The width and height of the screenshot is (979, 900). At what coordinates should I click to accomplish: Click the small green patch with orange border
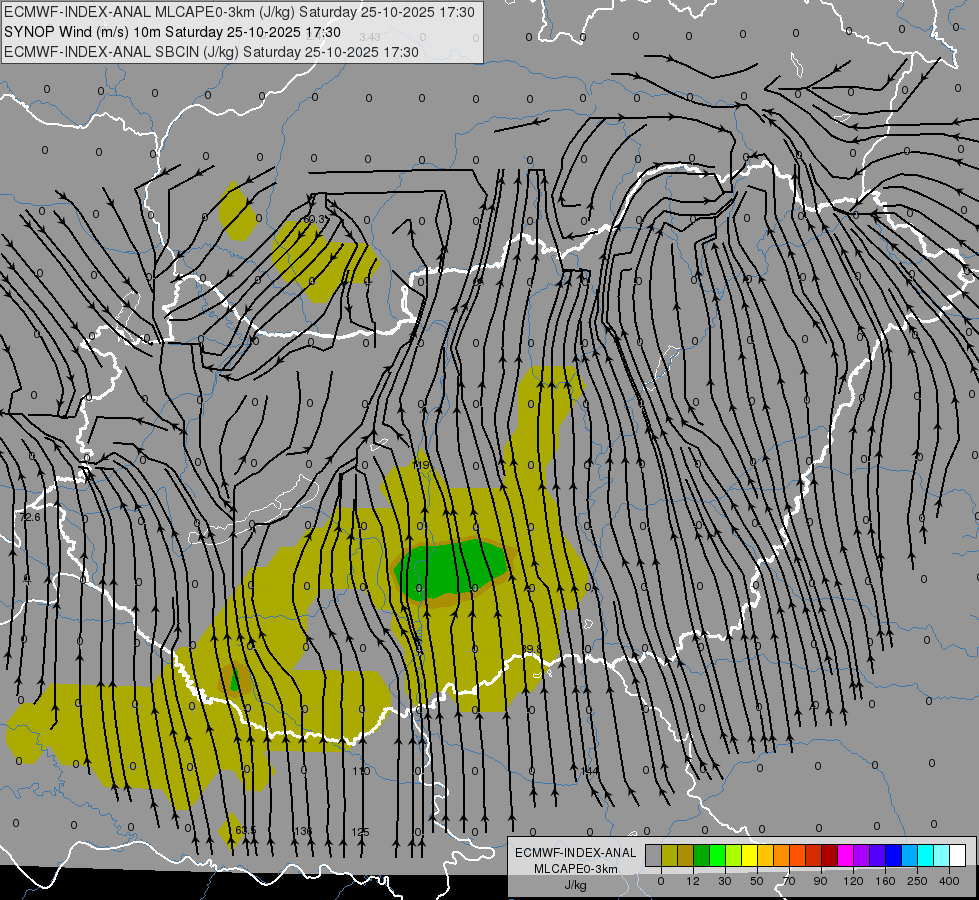[x=235, y=681]
